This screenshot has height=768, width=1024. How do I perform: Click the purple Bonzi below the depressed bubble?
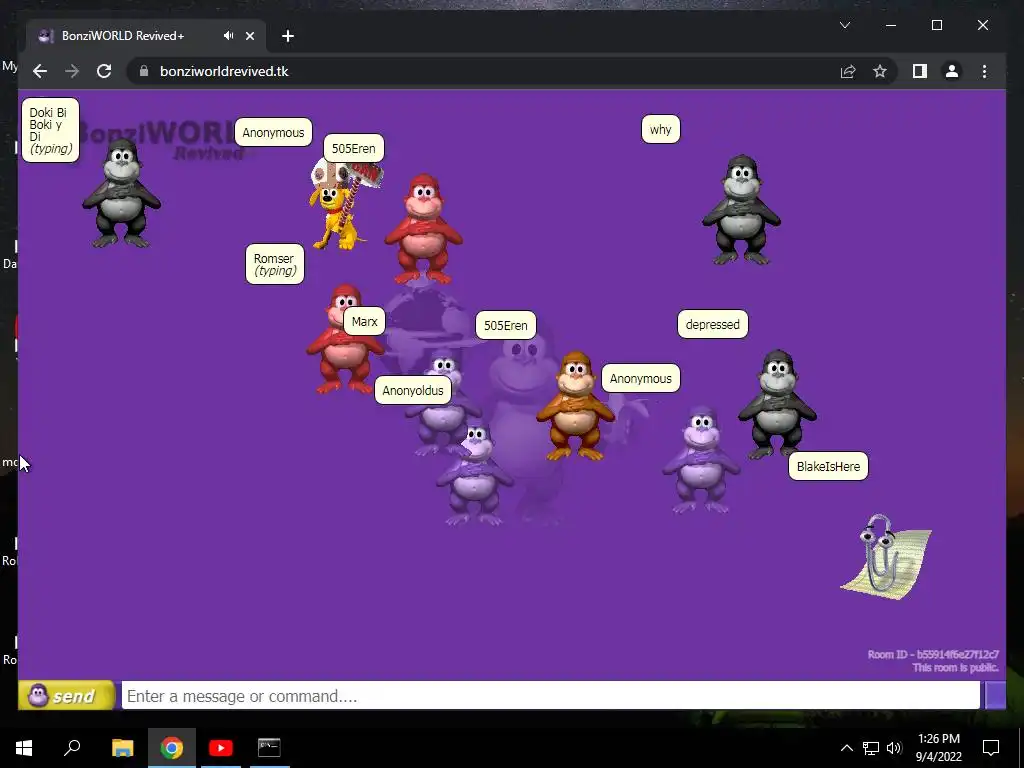[701, 460]
